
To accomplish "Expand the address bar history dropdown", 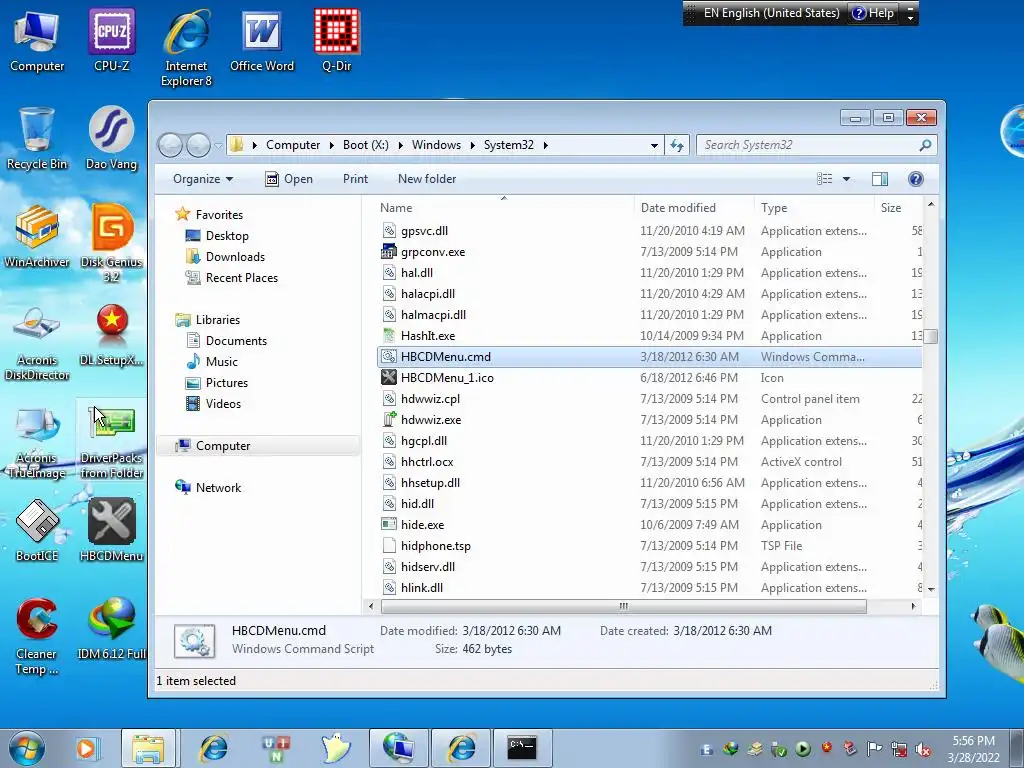I will click(654, 145).
